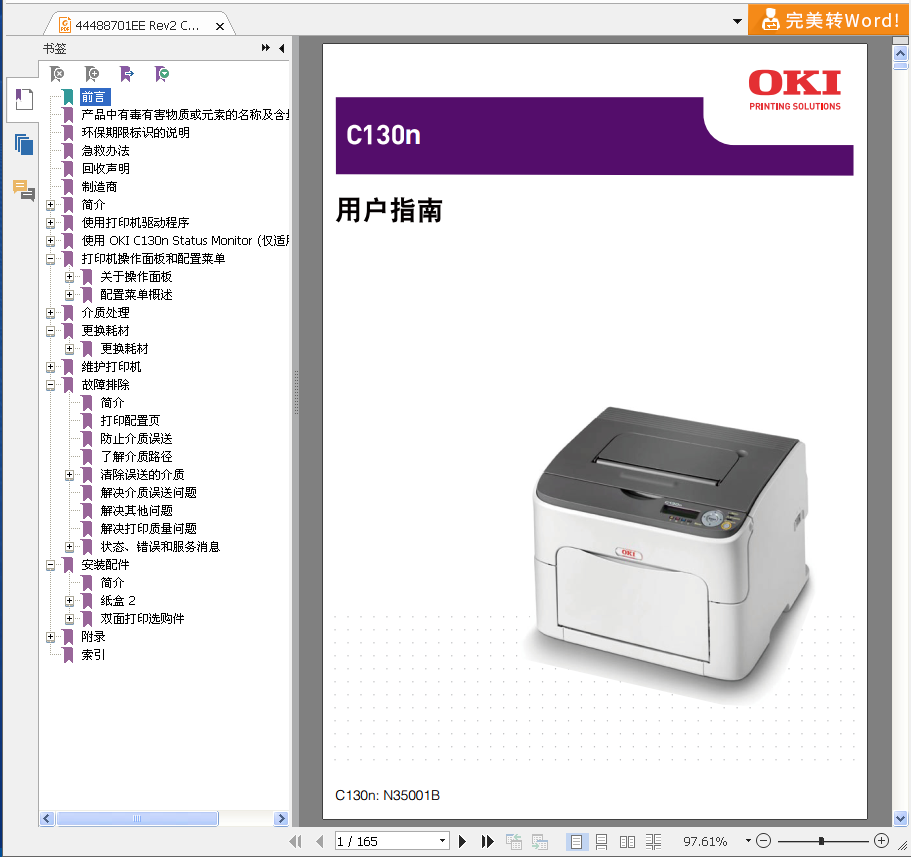Expand the top-level 简介 bookmark
The width and height of the screenshot is (911, 857).
[51, 205]
